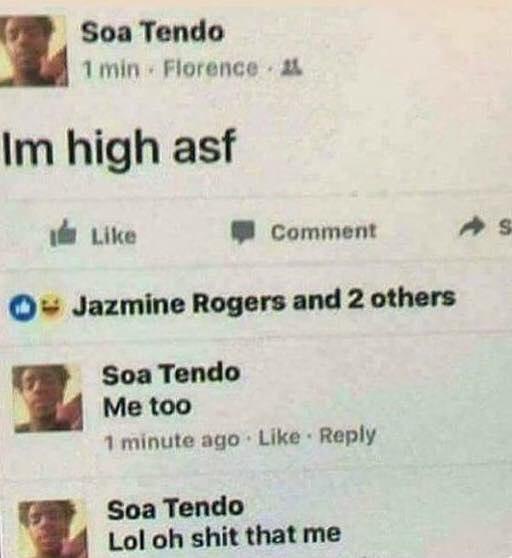The height and width of the screenshot is (558, 512).
Task: Open Soa Tendo's name on the post
Action: tap(152, 33)
